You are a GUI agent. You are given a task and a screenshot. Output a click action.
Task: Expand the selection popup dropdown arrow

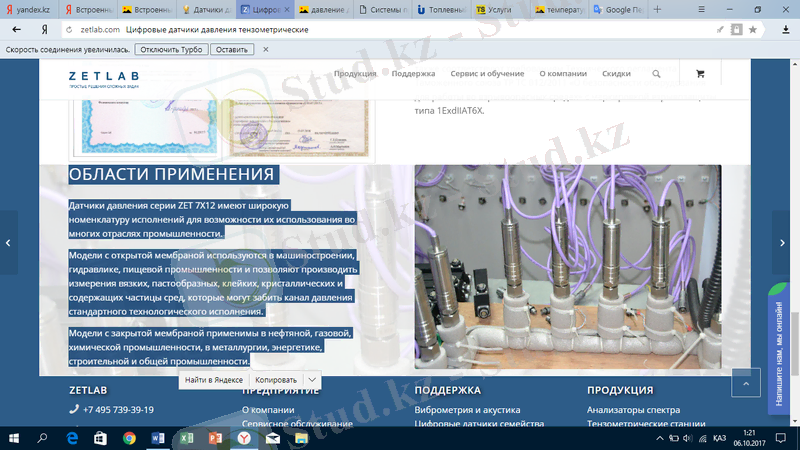coord(312,380)
